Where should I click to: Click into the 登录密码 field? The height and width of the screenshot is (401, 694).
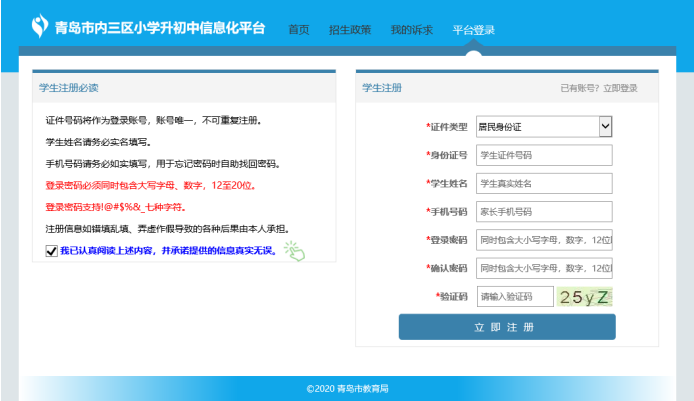pyautogui.click(x=544, y=240)
